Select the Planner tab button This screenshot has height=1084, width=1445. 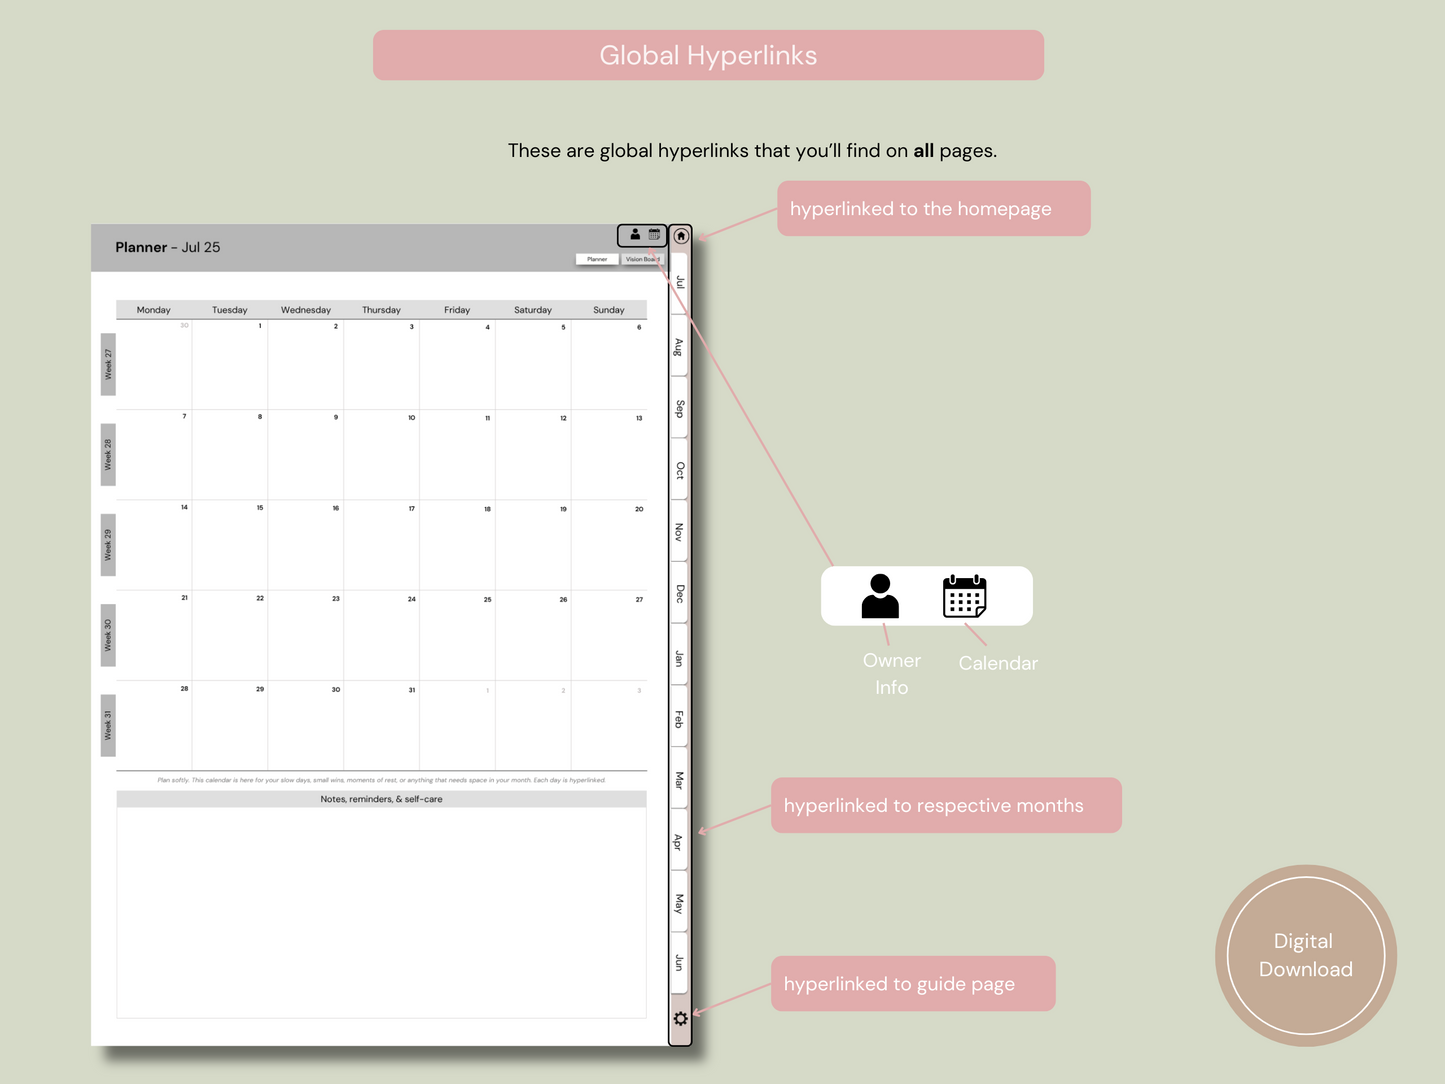pos(597,259)
